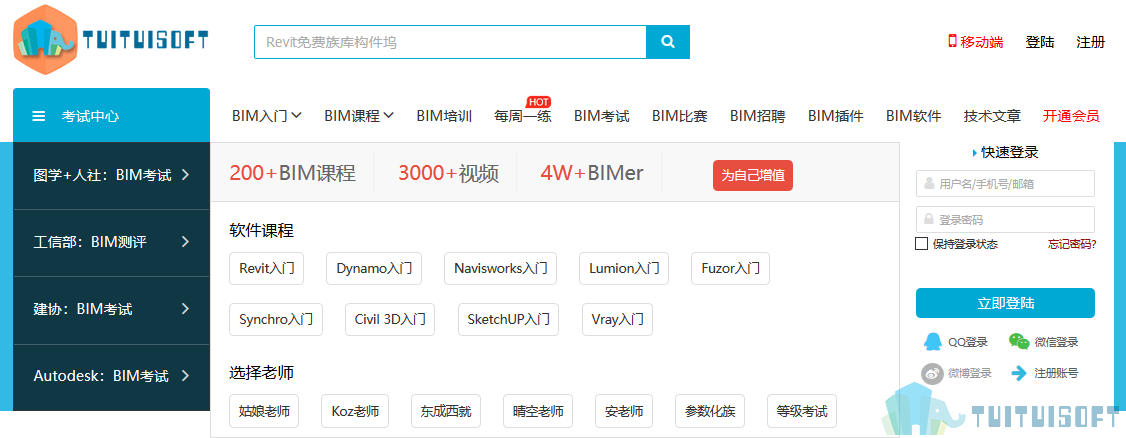Select the Civil 3D入门 course button
Screen dimensions: 1126x438
pyautogui.click(x=390, y=320)
